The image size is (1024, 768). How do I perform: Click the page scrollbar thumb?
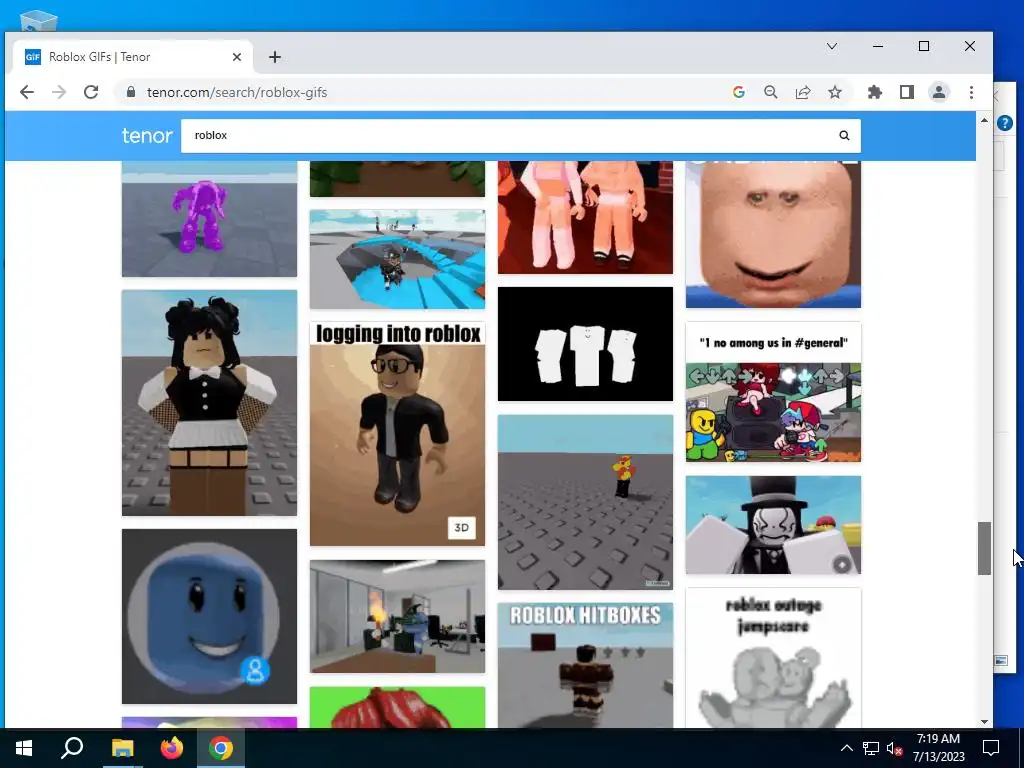click(984, 549)
